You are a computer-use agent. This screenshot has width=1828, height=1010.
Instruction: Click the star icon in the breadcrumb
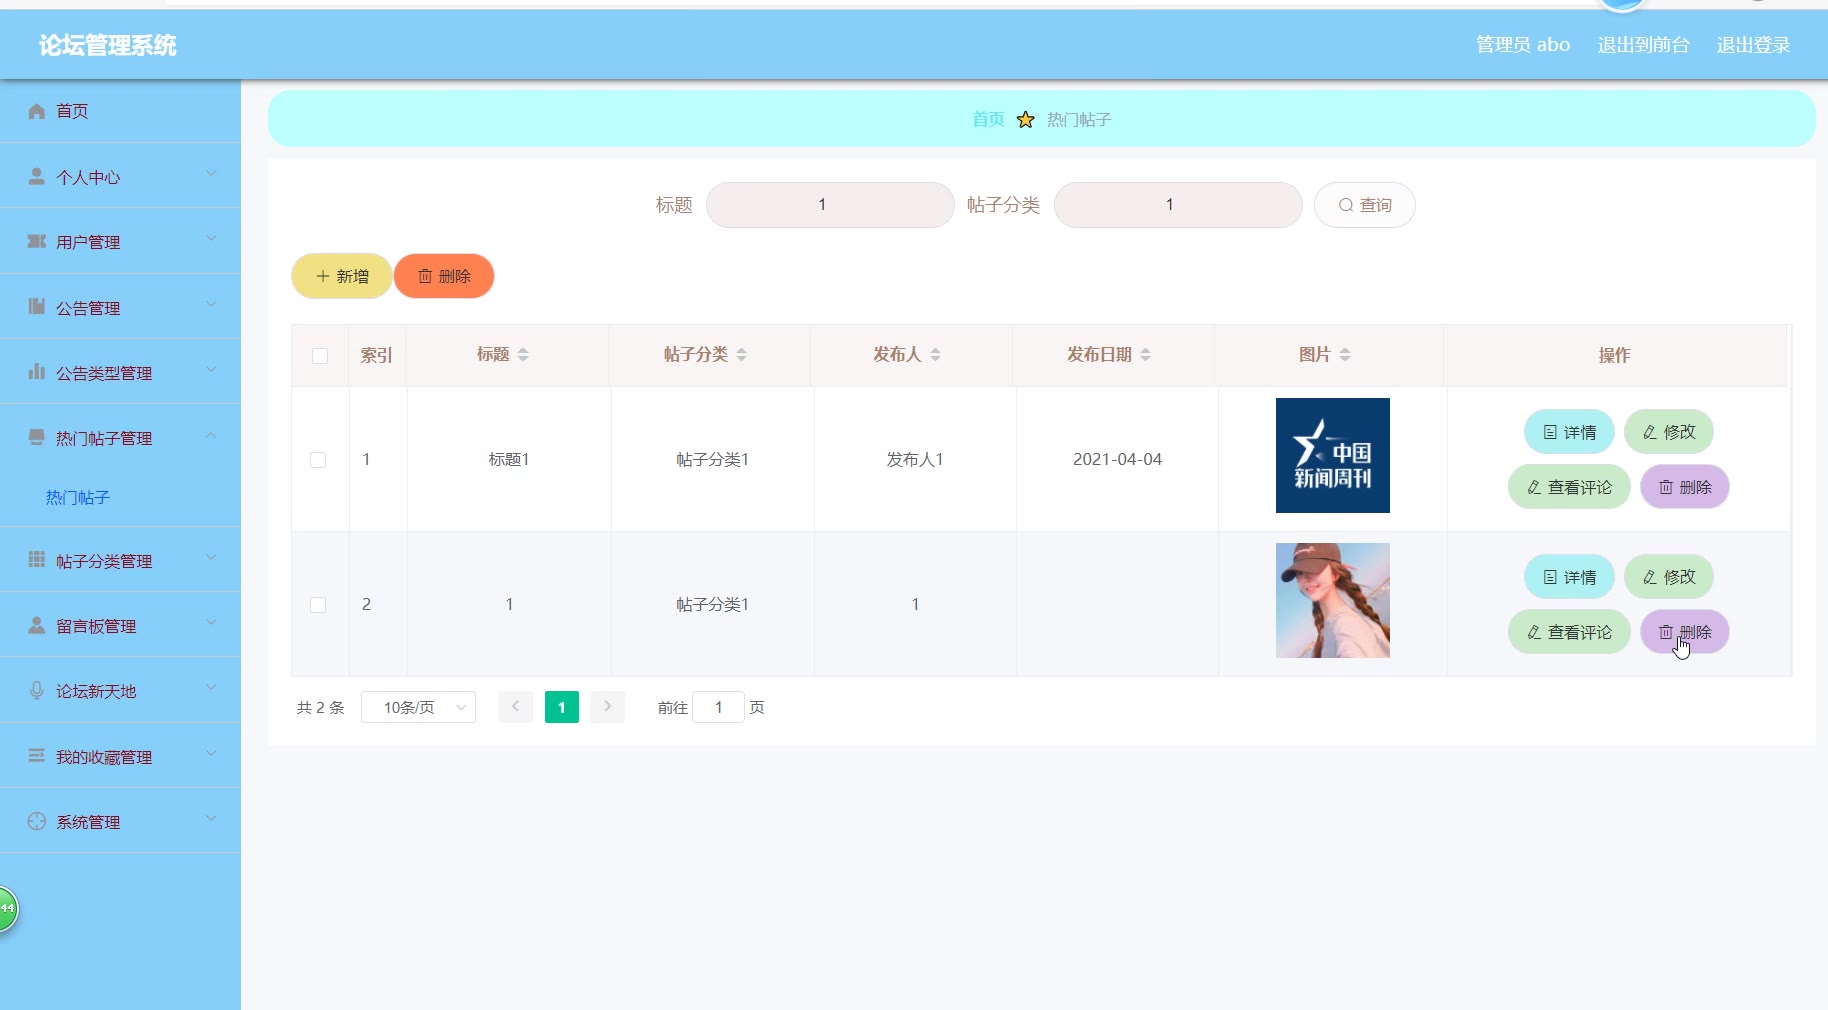click(1025, 120)
